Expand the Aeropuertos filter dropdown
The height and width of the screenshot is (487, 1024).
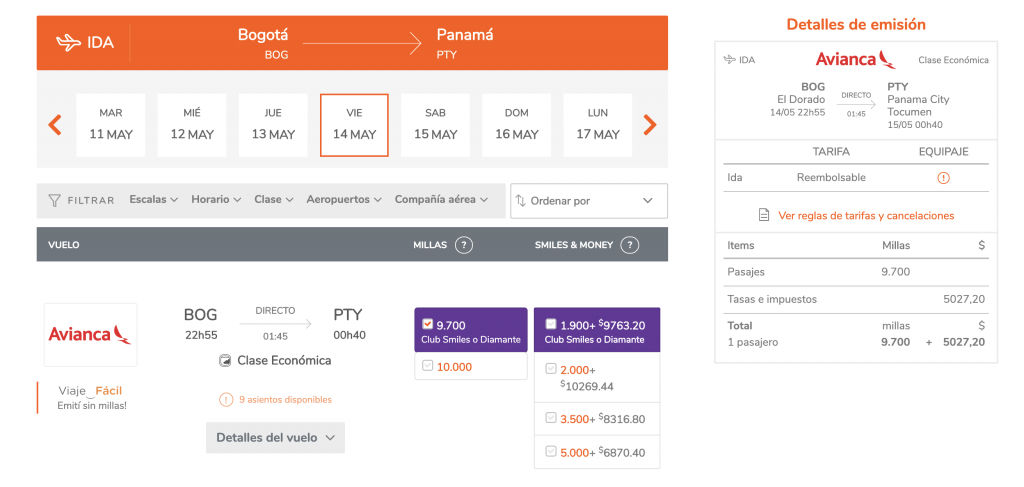344,200
